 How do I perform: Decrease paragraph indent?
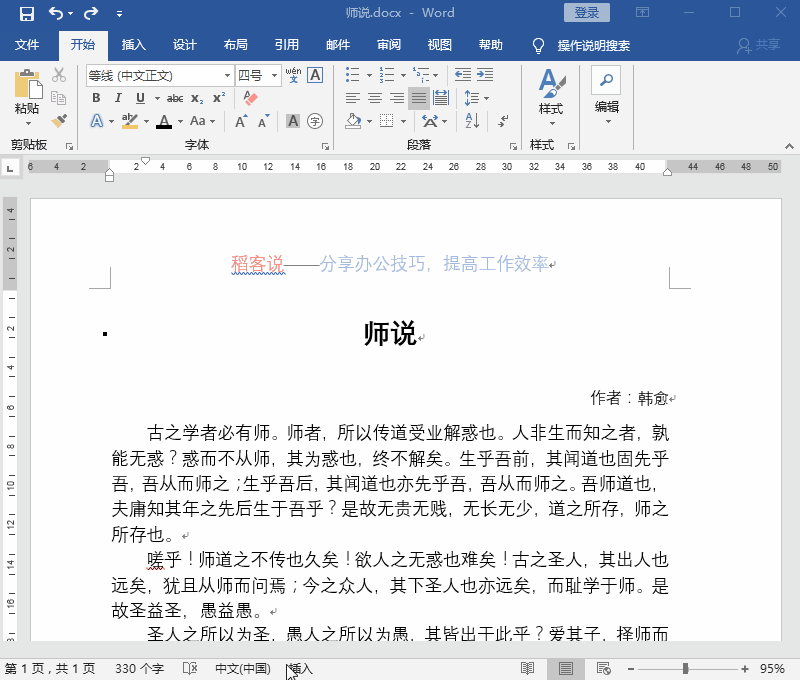click(463, 75)
